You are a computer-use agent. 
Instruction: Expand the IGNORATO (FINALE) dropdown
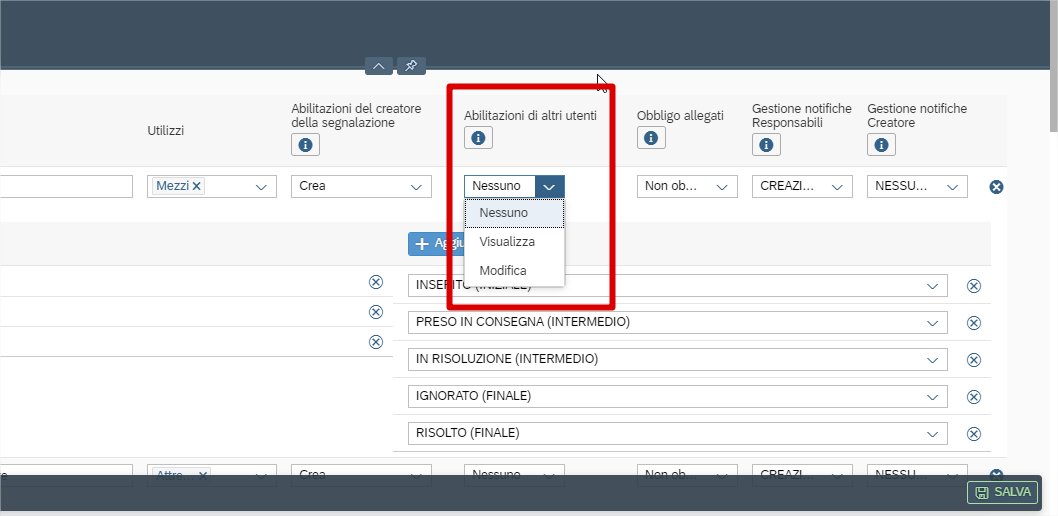point(932,397)
